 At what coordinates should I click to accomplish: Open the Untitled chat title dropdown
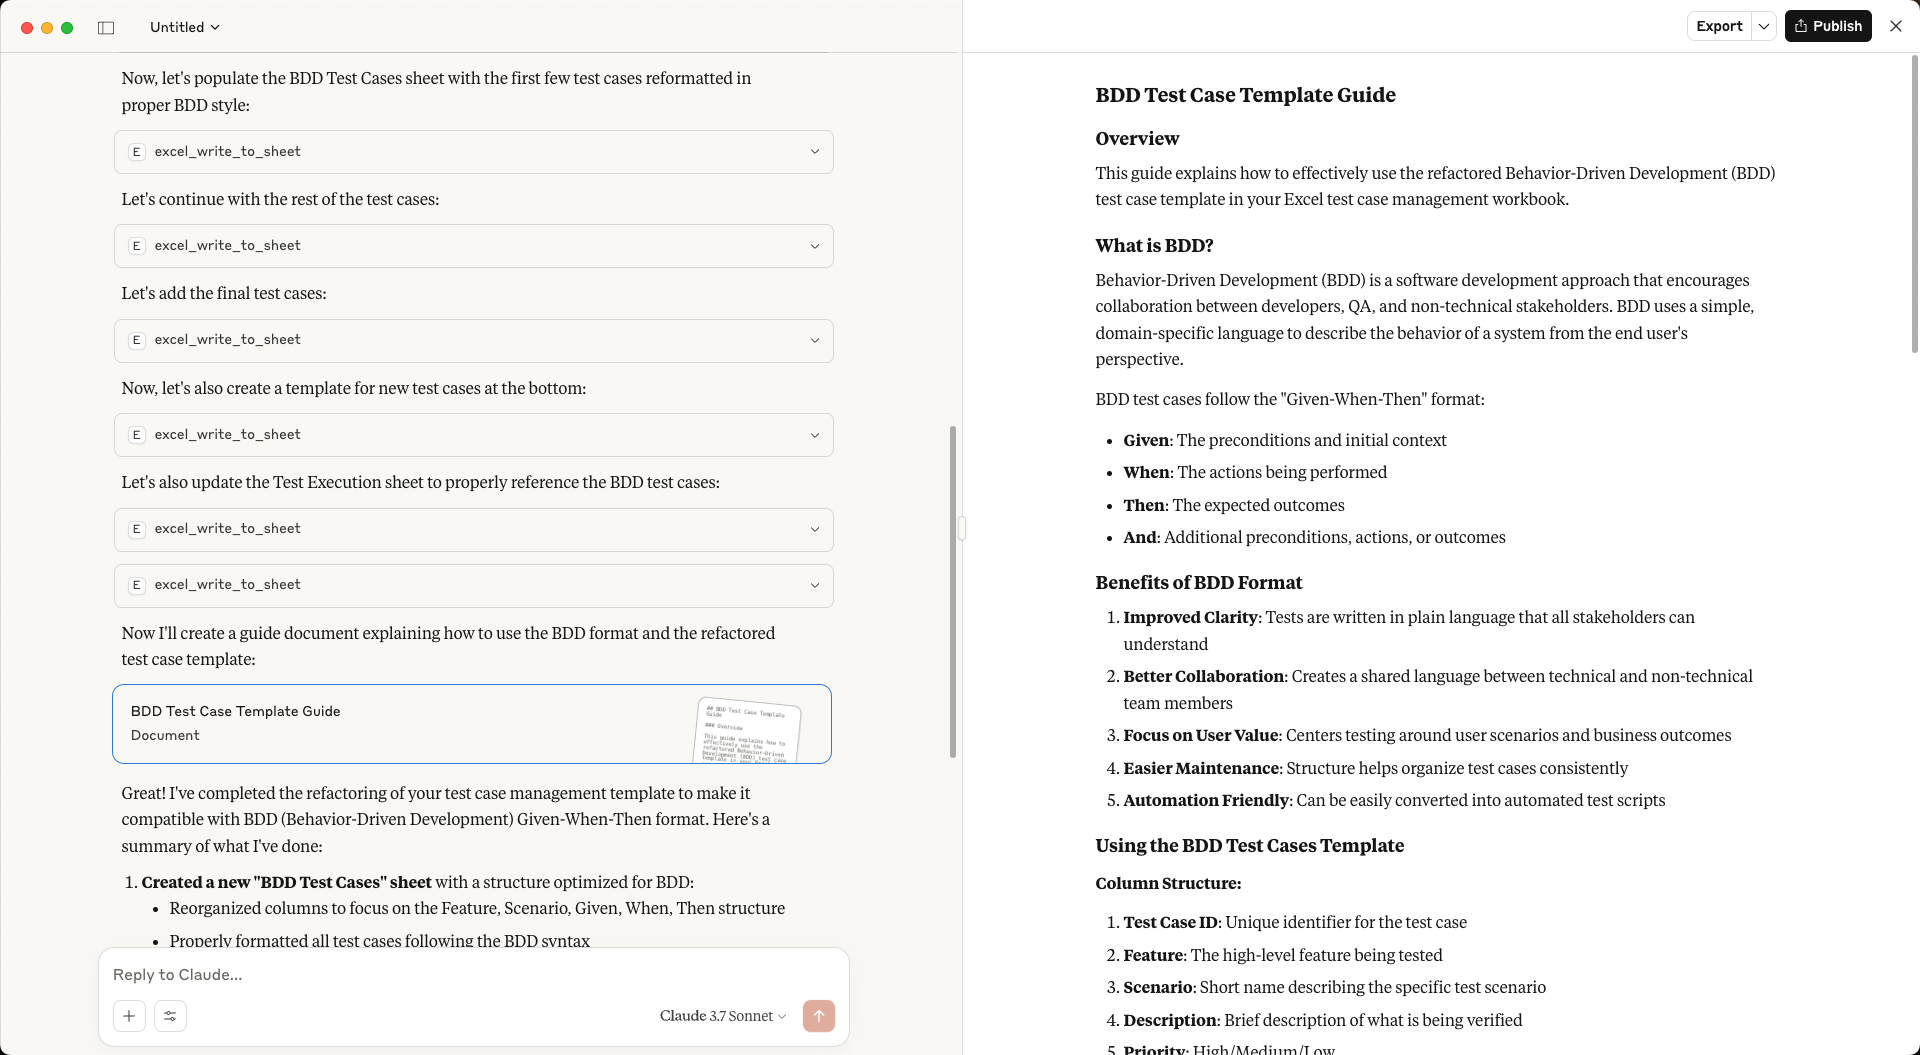click(184, 27)
